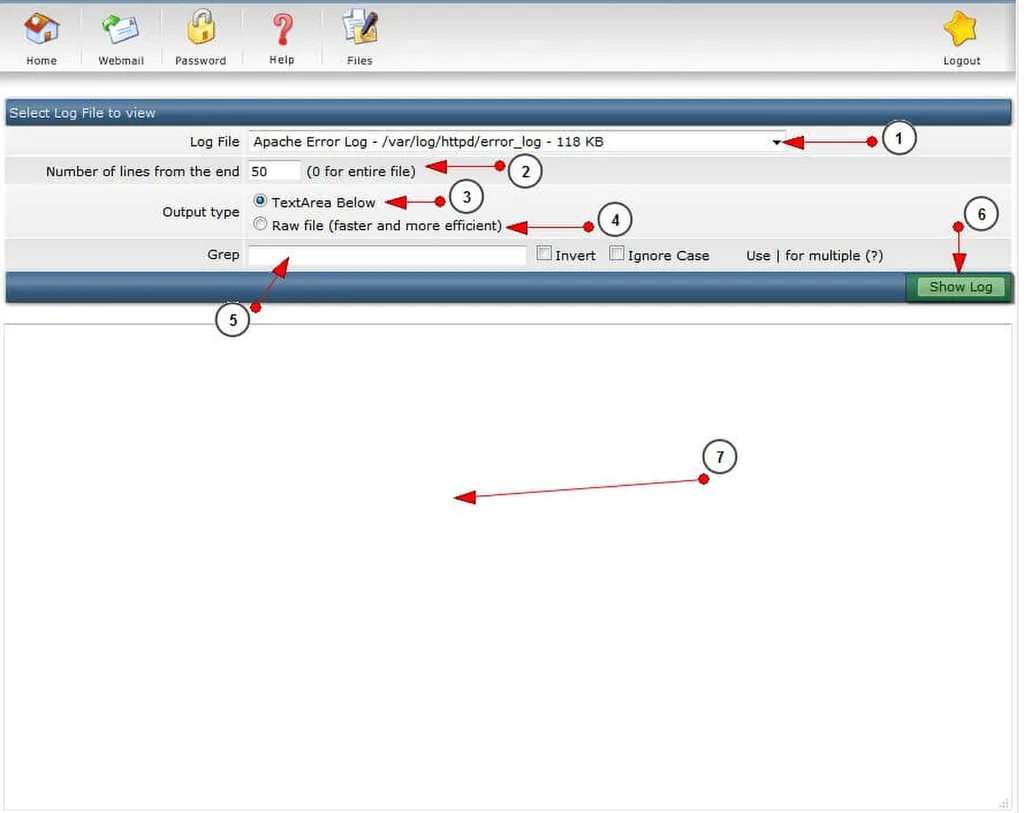Click the Show Log button
The height and width of the screenshot is (813, 1024).
click(961, 287)
